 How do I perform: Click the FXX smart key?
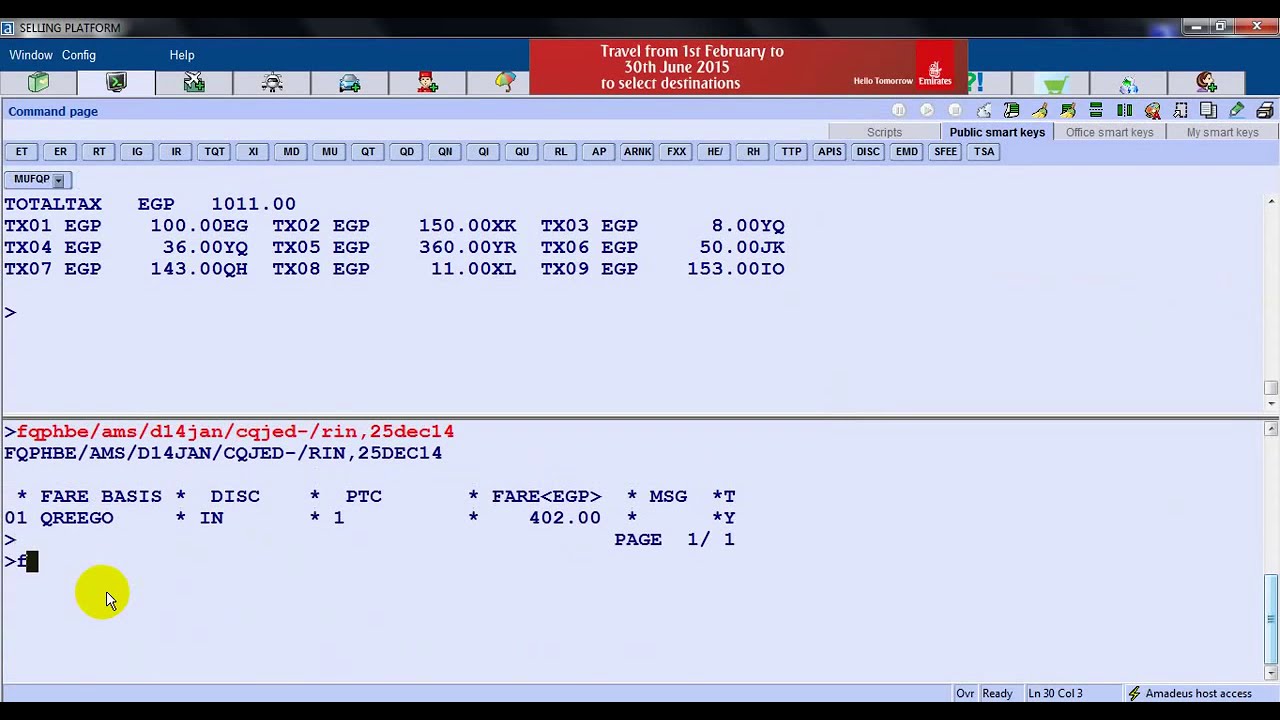(x=676, y=152)
